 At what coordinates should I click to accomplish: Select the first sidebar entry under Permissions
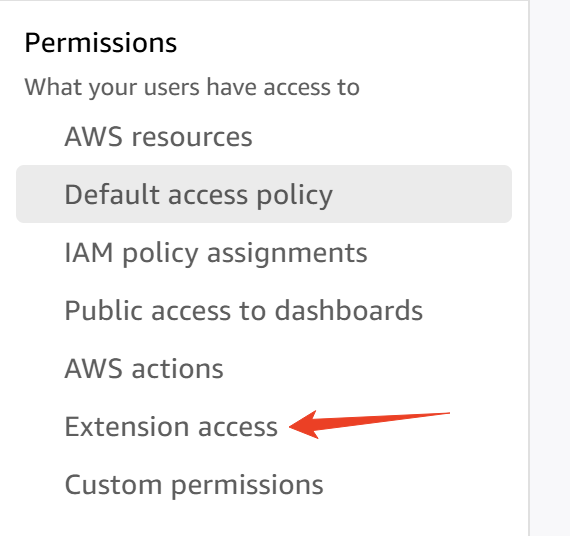(158, 137)
